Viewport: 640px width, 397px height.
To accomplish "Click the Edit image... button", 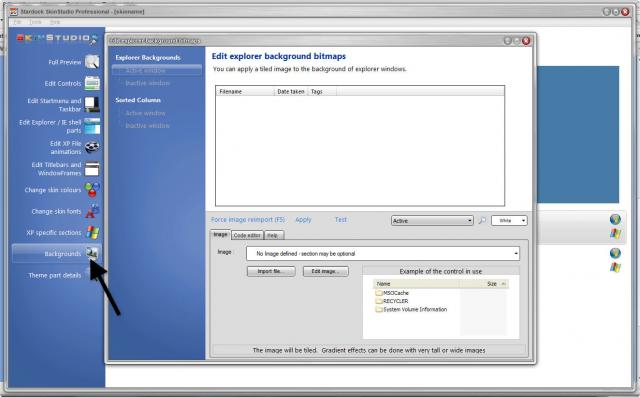I will 326,271.
